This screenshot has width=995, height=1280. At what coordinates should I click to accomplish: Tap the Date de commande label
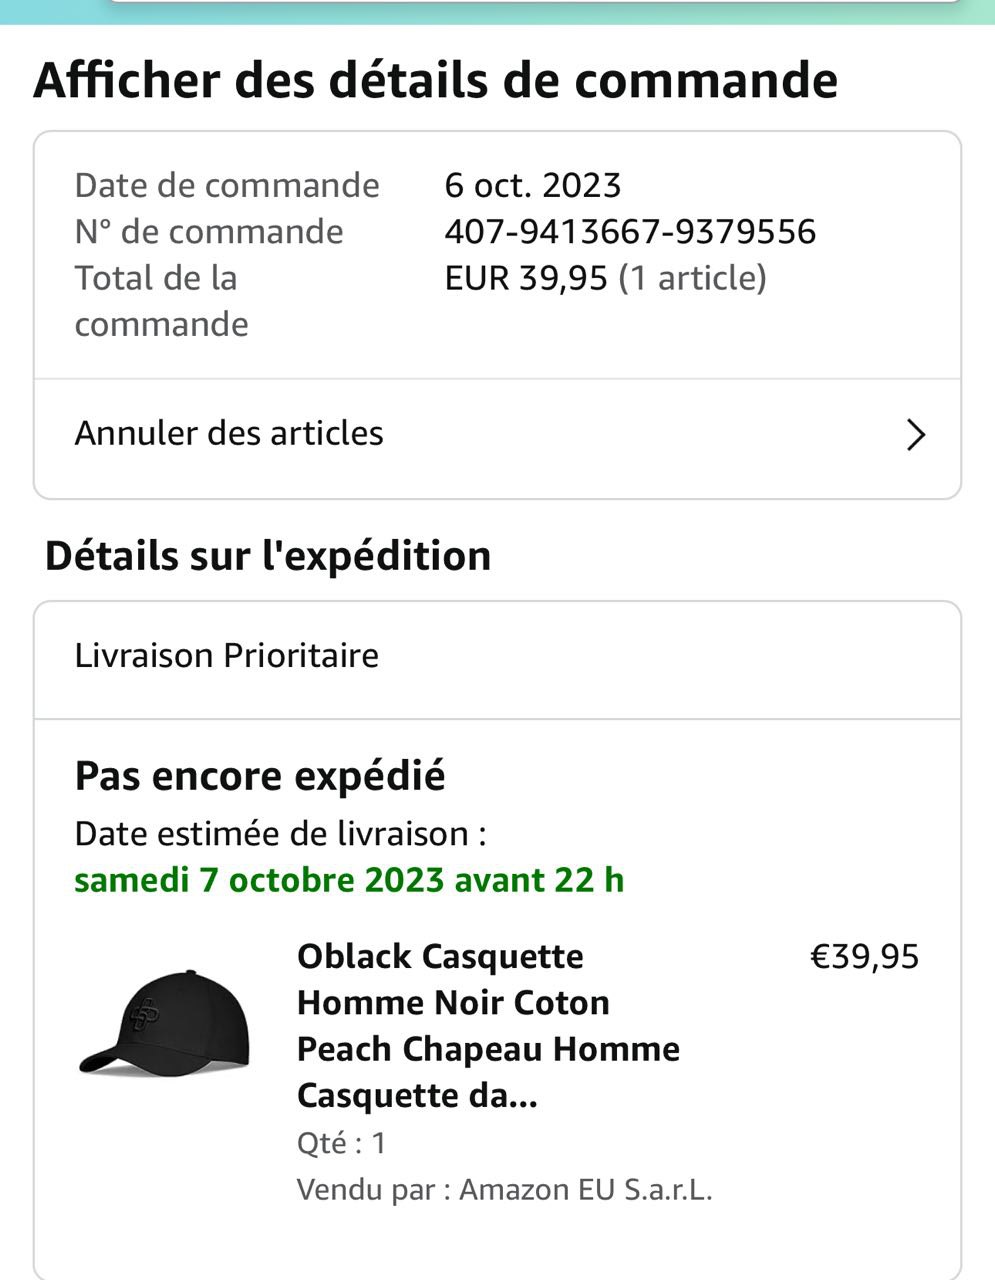227,186
